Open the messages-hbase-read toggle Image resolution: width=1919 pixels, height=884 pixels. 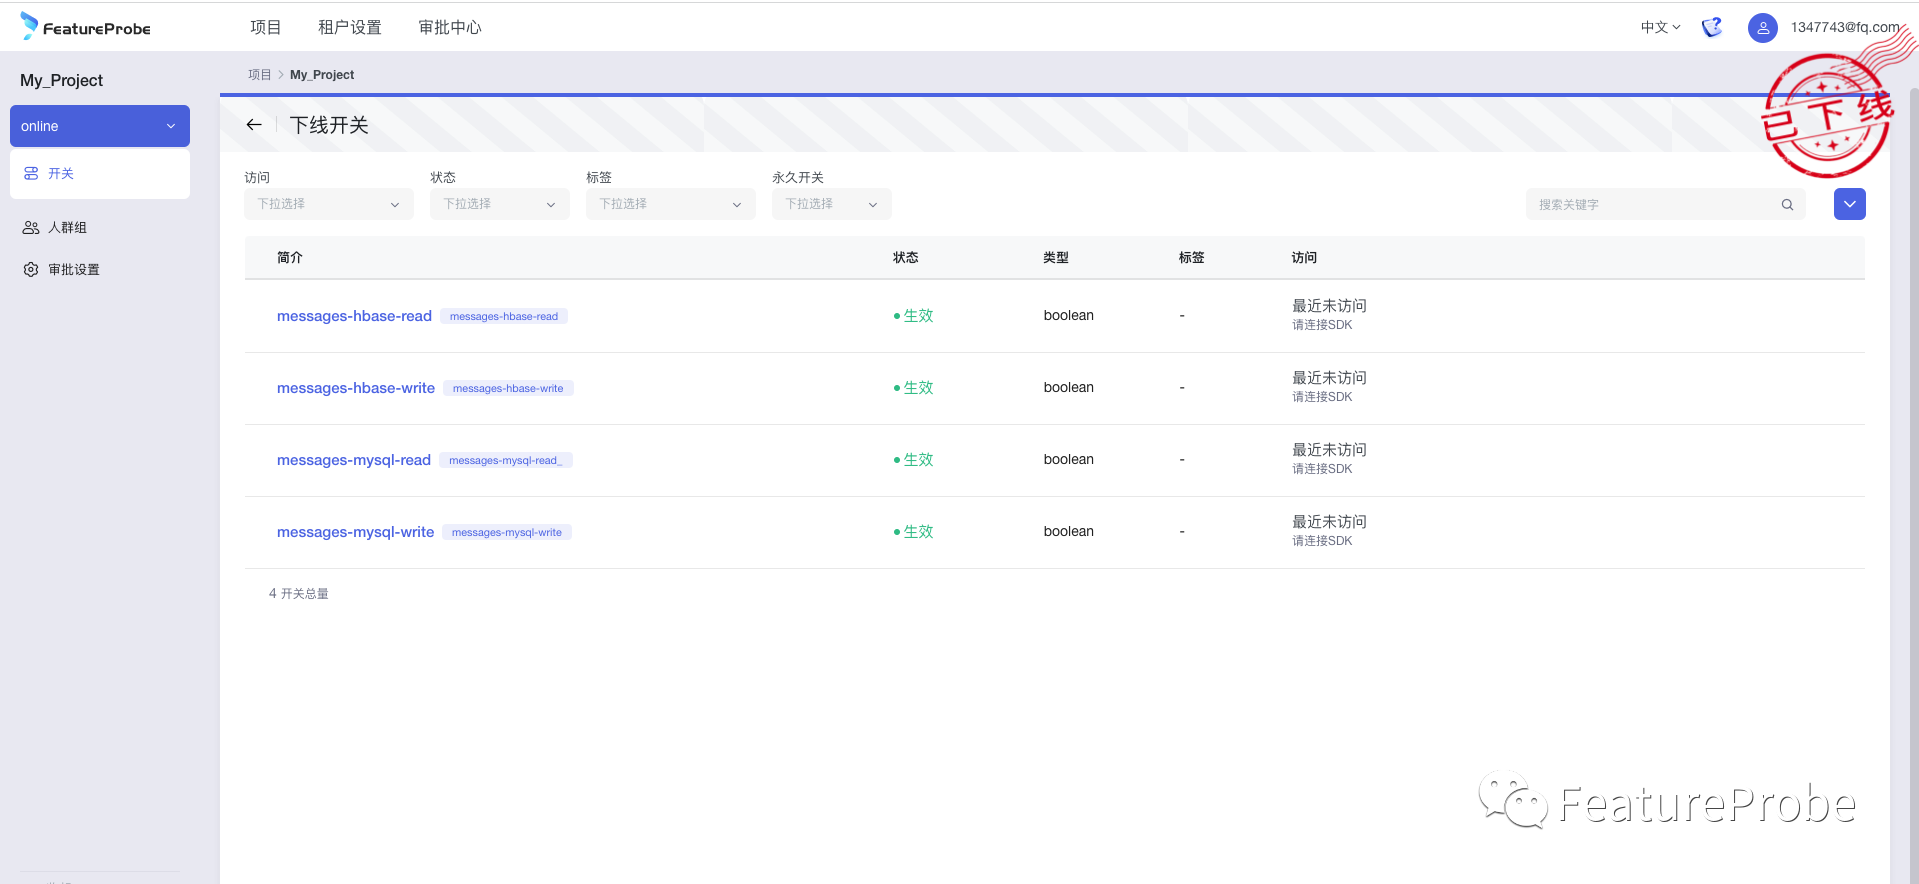(x=354, y=316)
